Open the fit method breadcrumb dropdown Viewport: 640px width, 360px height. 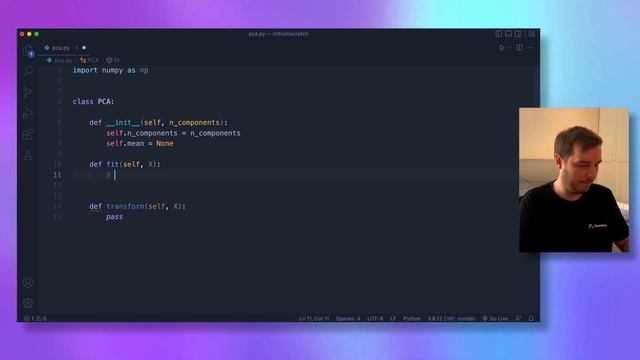pyautogui.click(x=113, y=60)
